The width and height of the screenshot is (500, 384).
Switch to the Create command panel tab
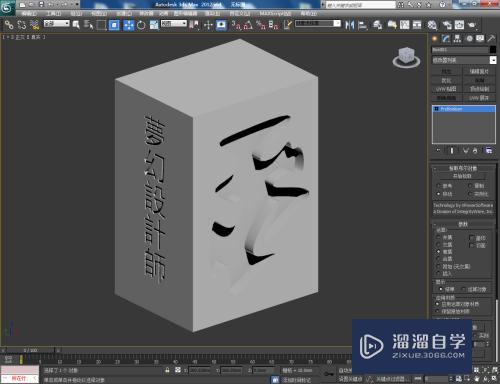(x=434, y=39)
